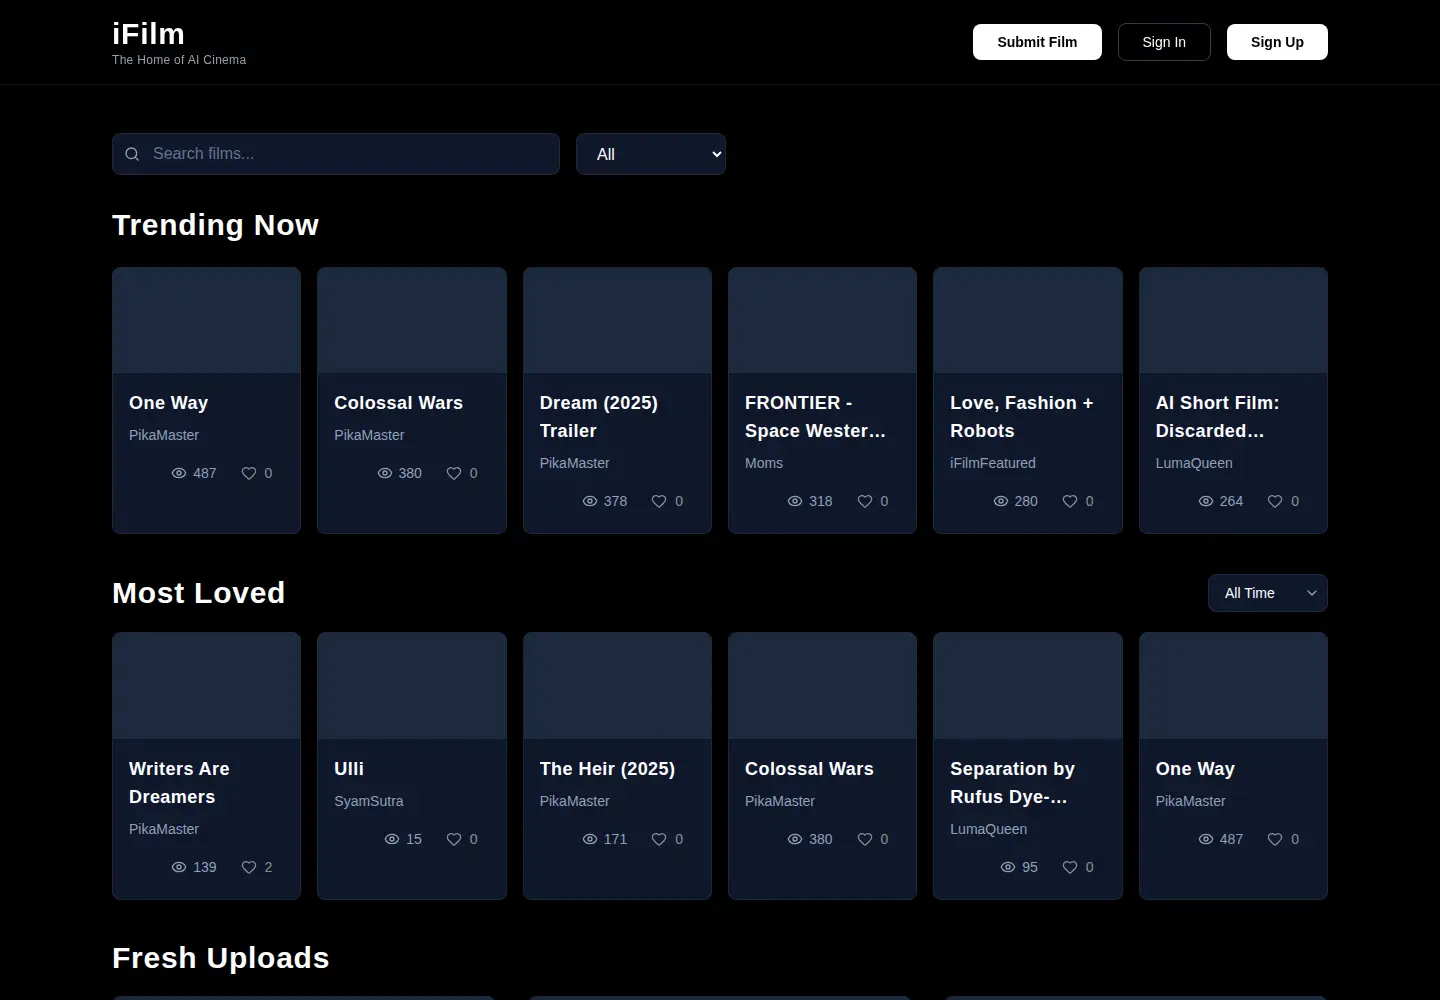Click heart icon on trending Colossal Wars card

pos(454,473)
